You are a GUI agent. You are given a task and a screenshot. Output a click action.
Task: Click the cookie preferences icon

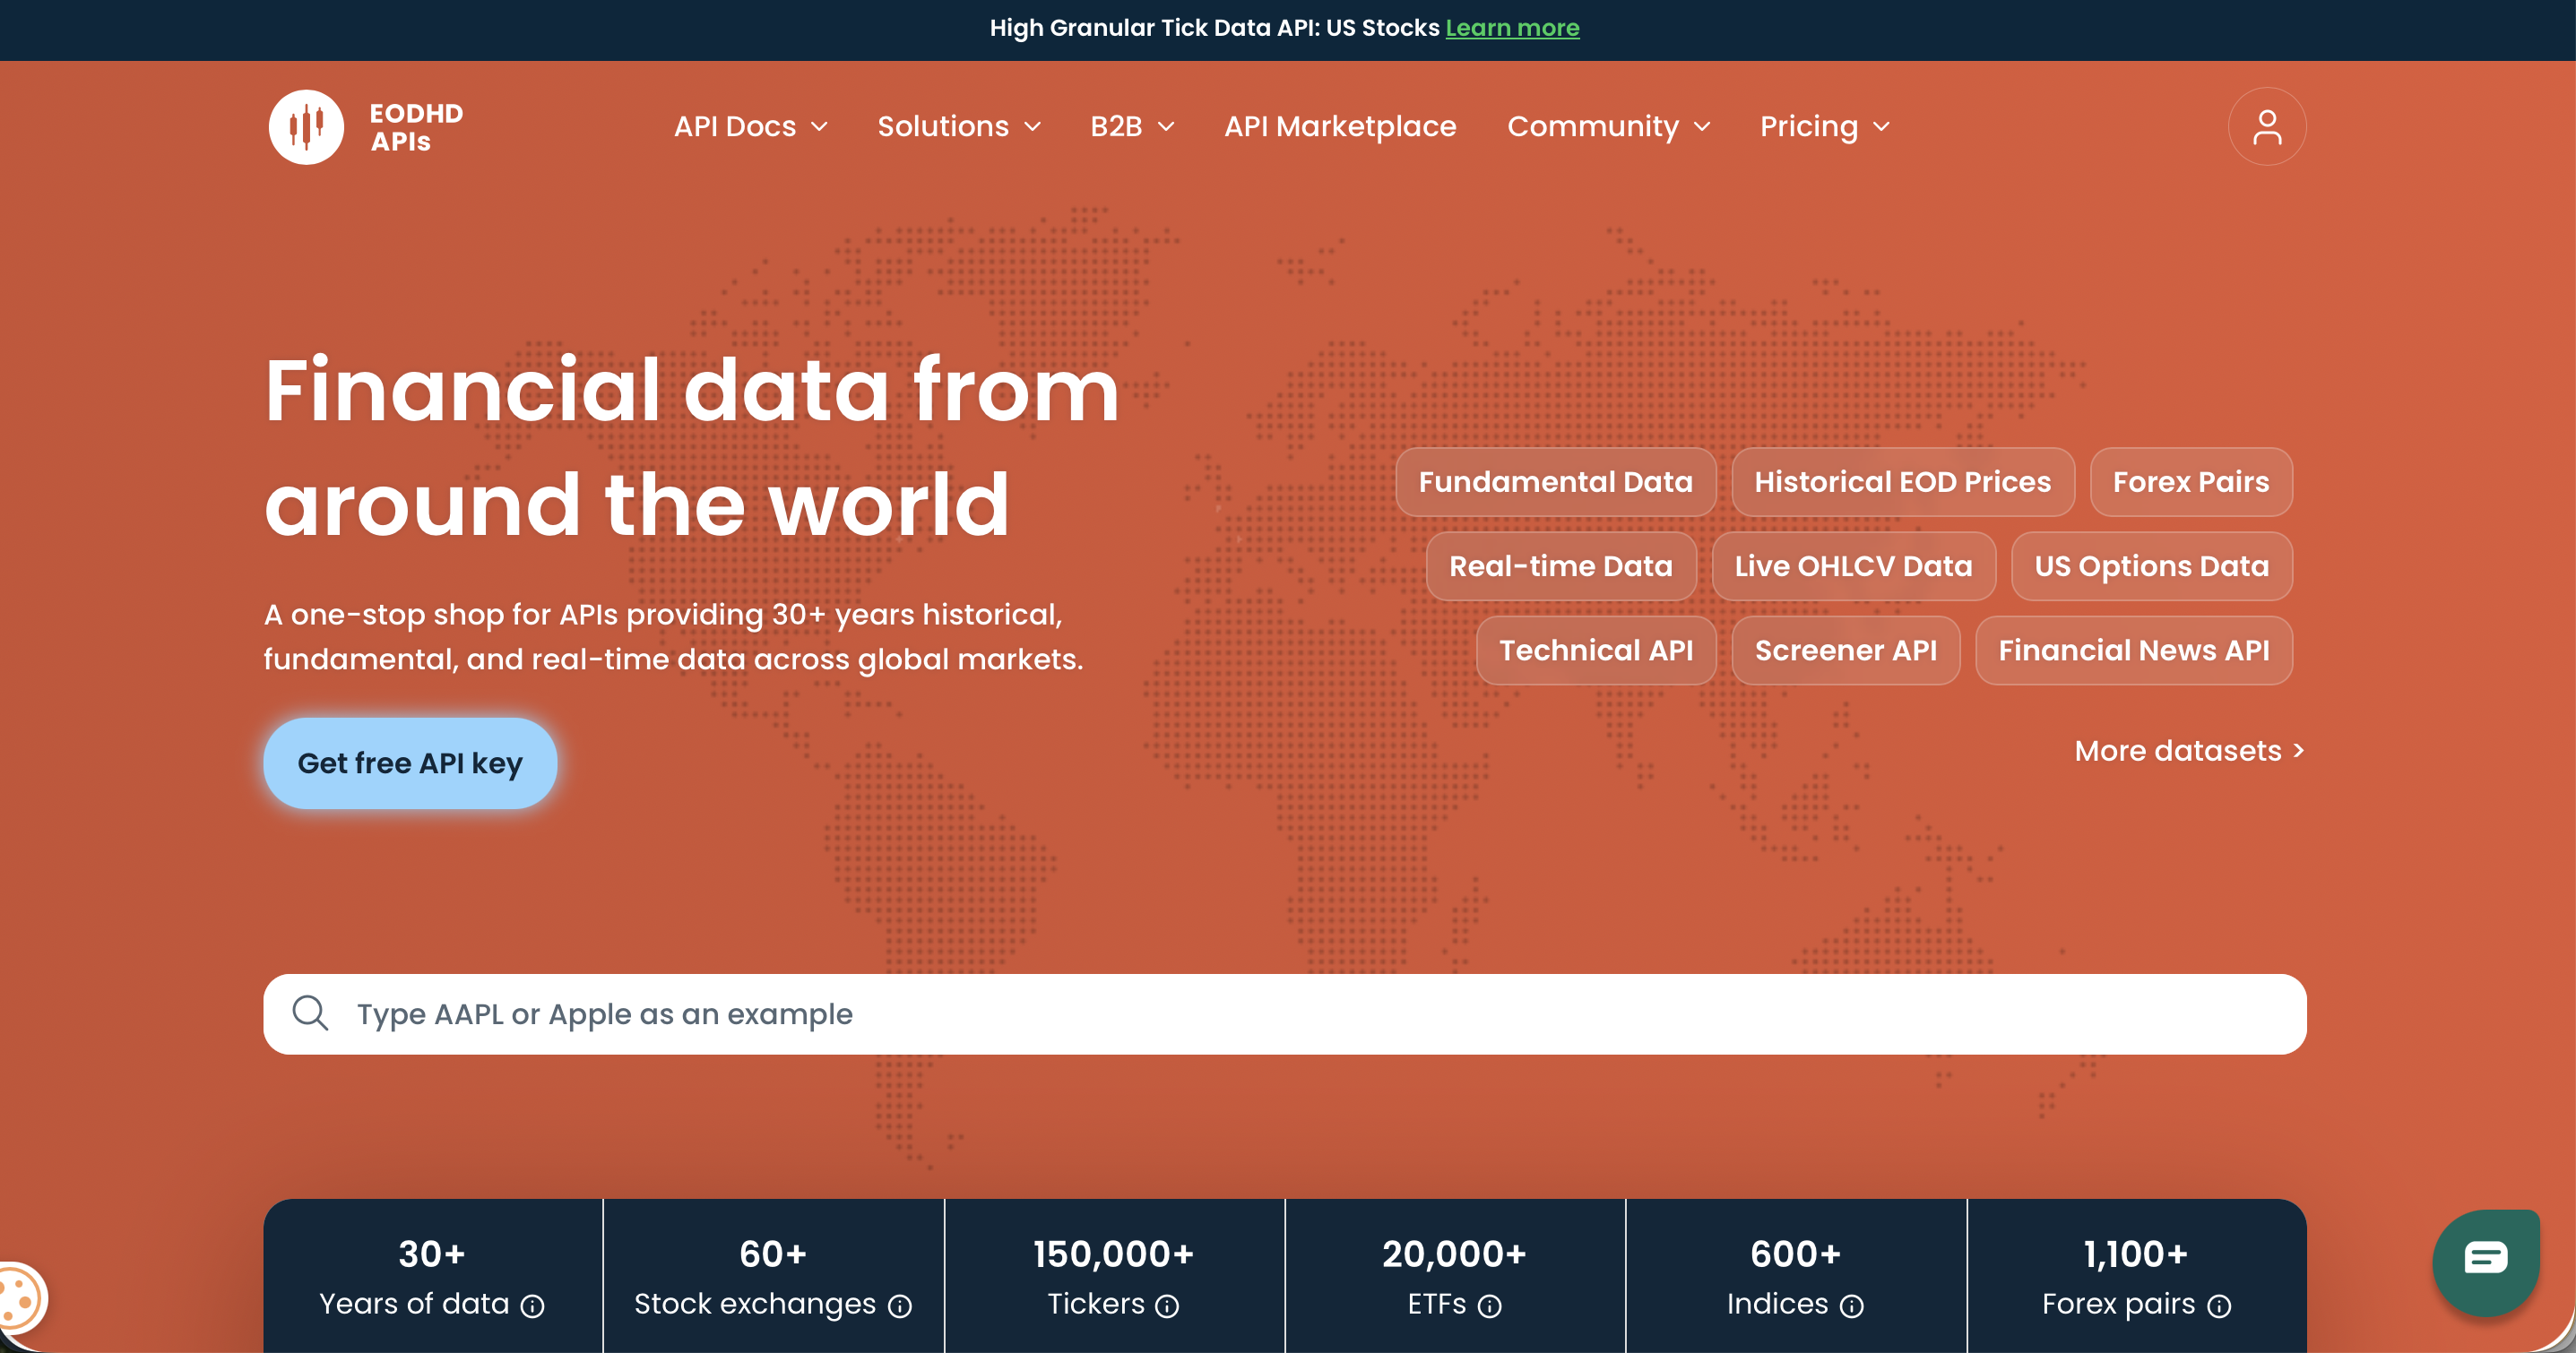18,1299
